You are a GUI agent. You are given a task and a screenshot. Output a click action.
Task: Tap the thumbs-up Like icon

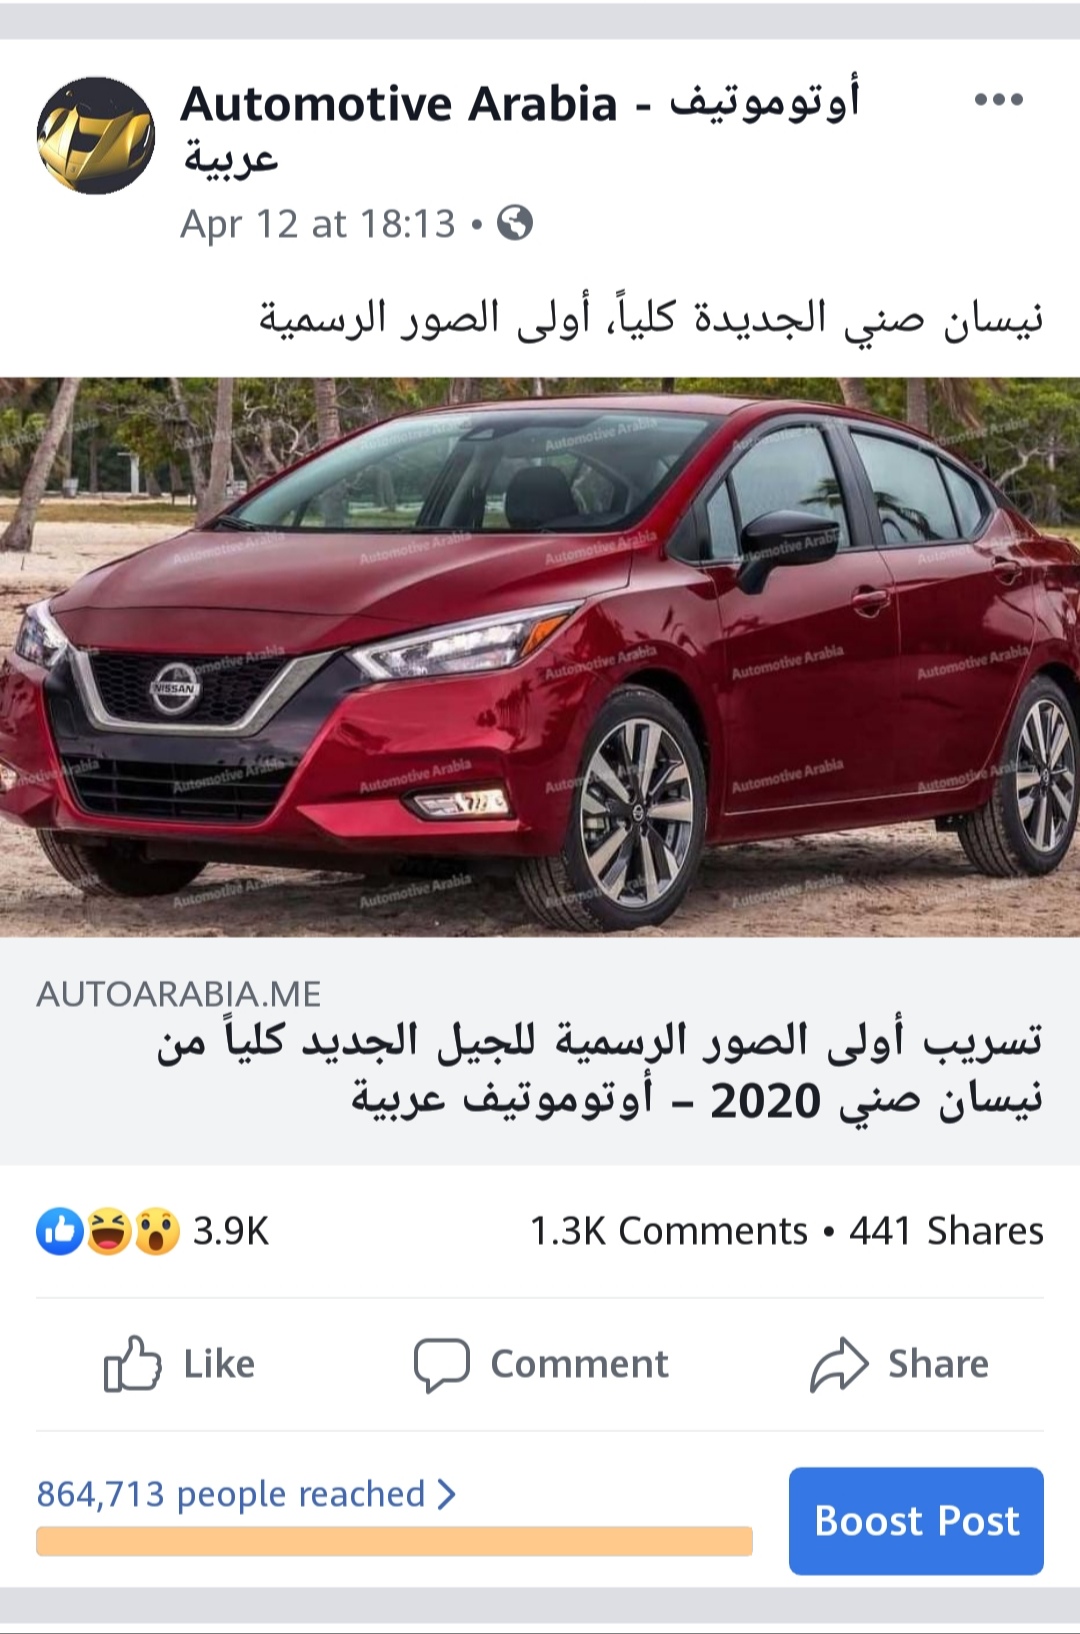point(132,1363)
